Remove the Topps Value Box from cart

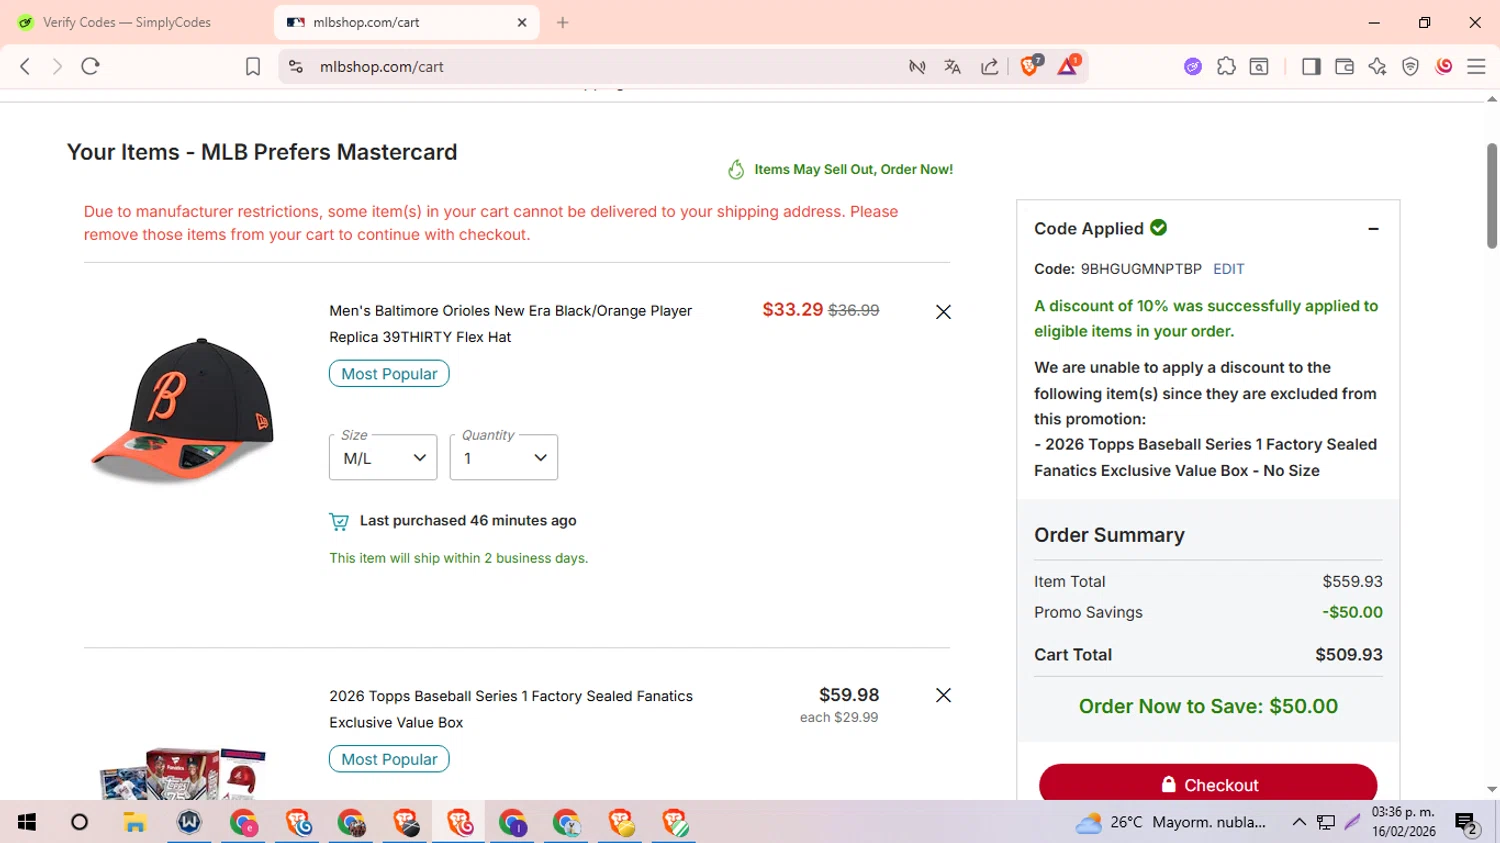(x=943, y=695)
